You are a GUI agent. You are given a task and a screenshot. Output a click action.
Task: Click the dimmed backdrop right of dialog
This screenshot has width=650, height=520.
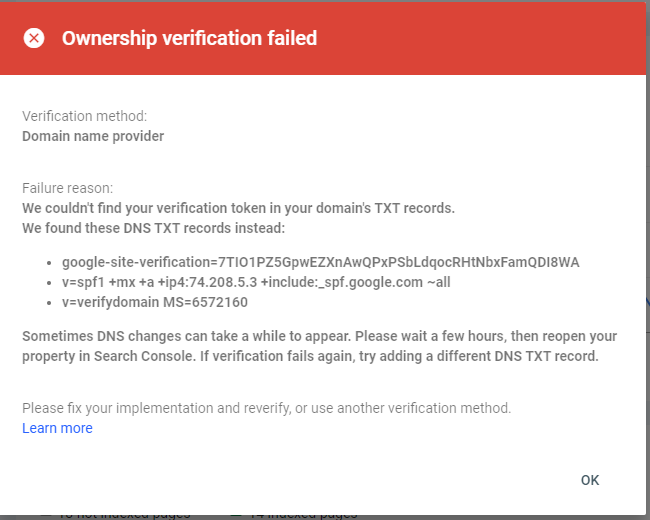pos(647,300)
